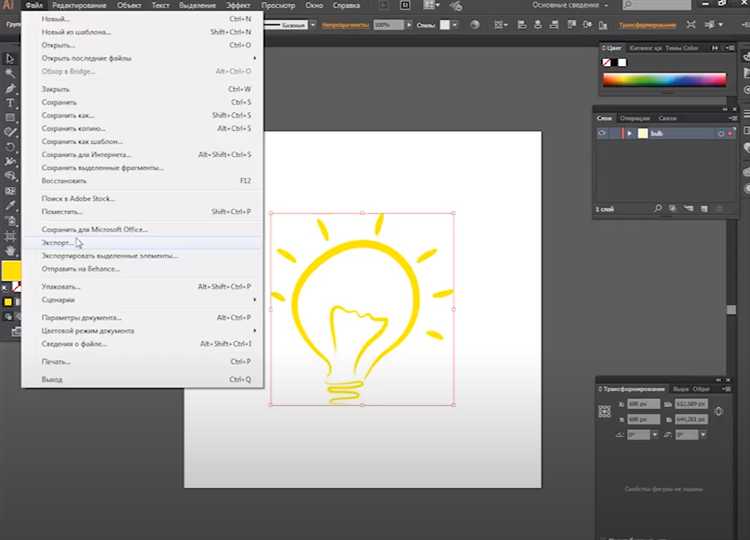Image resolution: width=750 pixels, height=540 pixels.
Task: Click the reference point grid in Transform panel
Action: coord(606,411)
